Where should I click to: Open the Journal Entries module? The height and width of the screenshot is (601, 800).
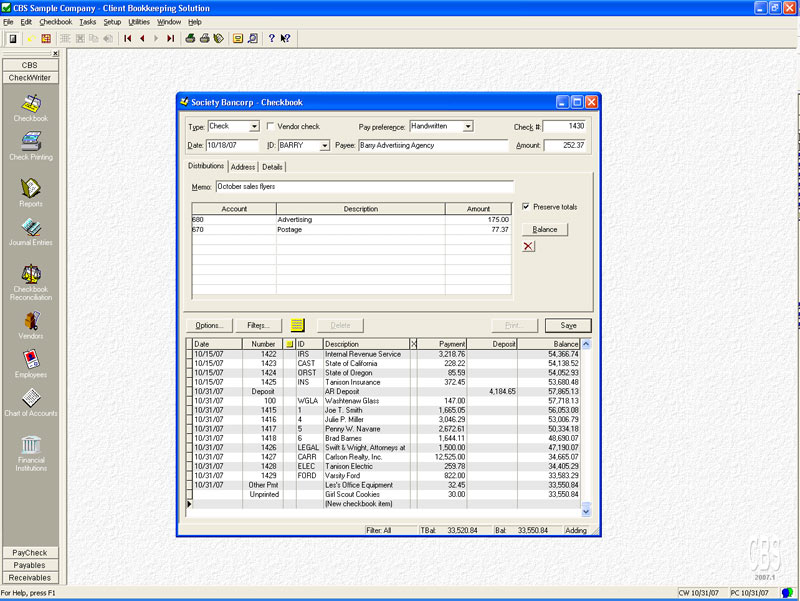[x=30, y=228]
